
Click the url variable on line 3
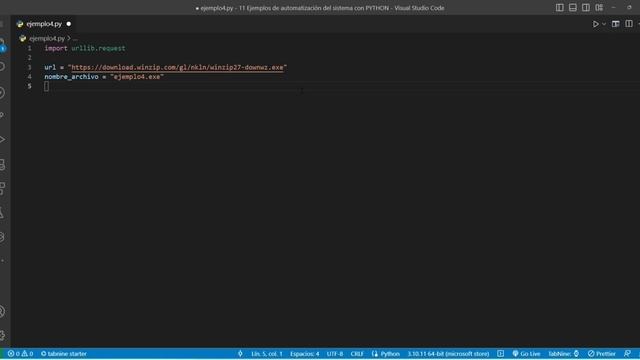pos(50,67)
